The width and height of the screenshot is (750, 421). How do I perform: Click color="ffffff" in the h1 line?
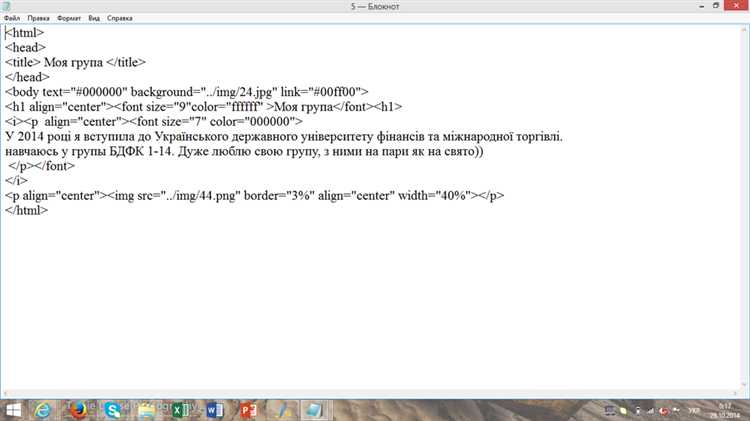click(227, 107)
